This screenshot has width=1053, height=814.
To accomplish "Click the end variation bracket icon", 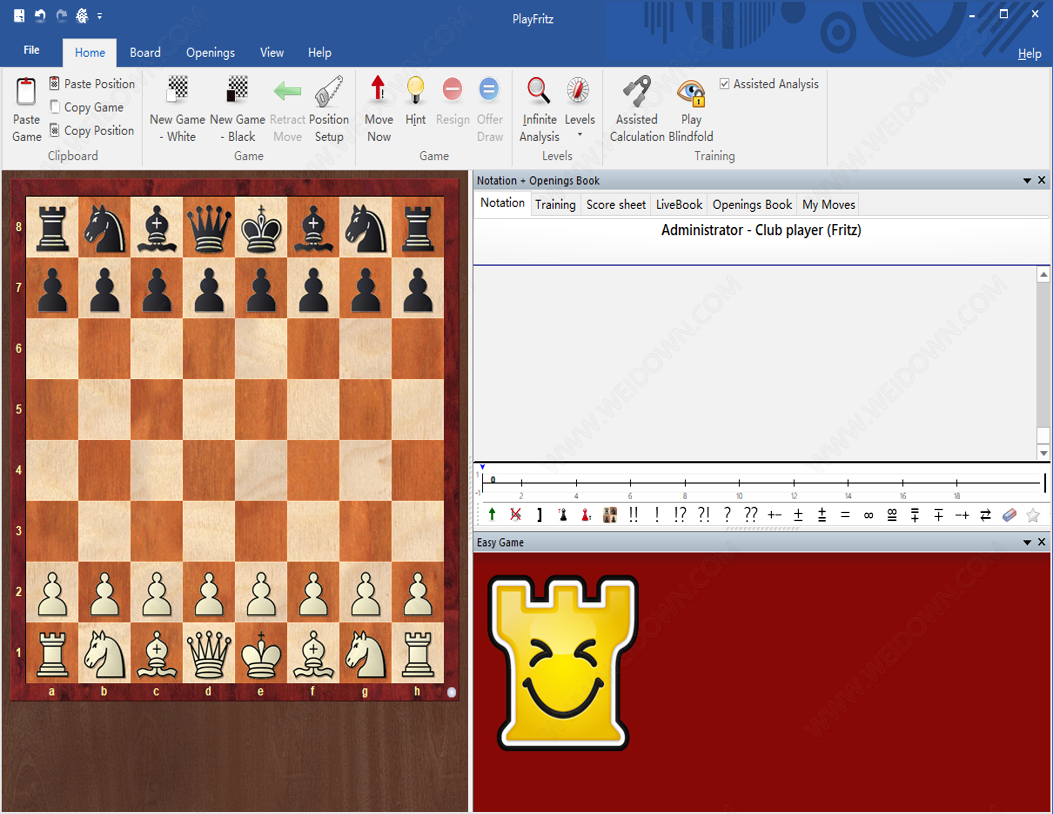I will 539,514.
